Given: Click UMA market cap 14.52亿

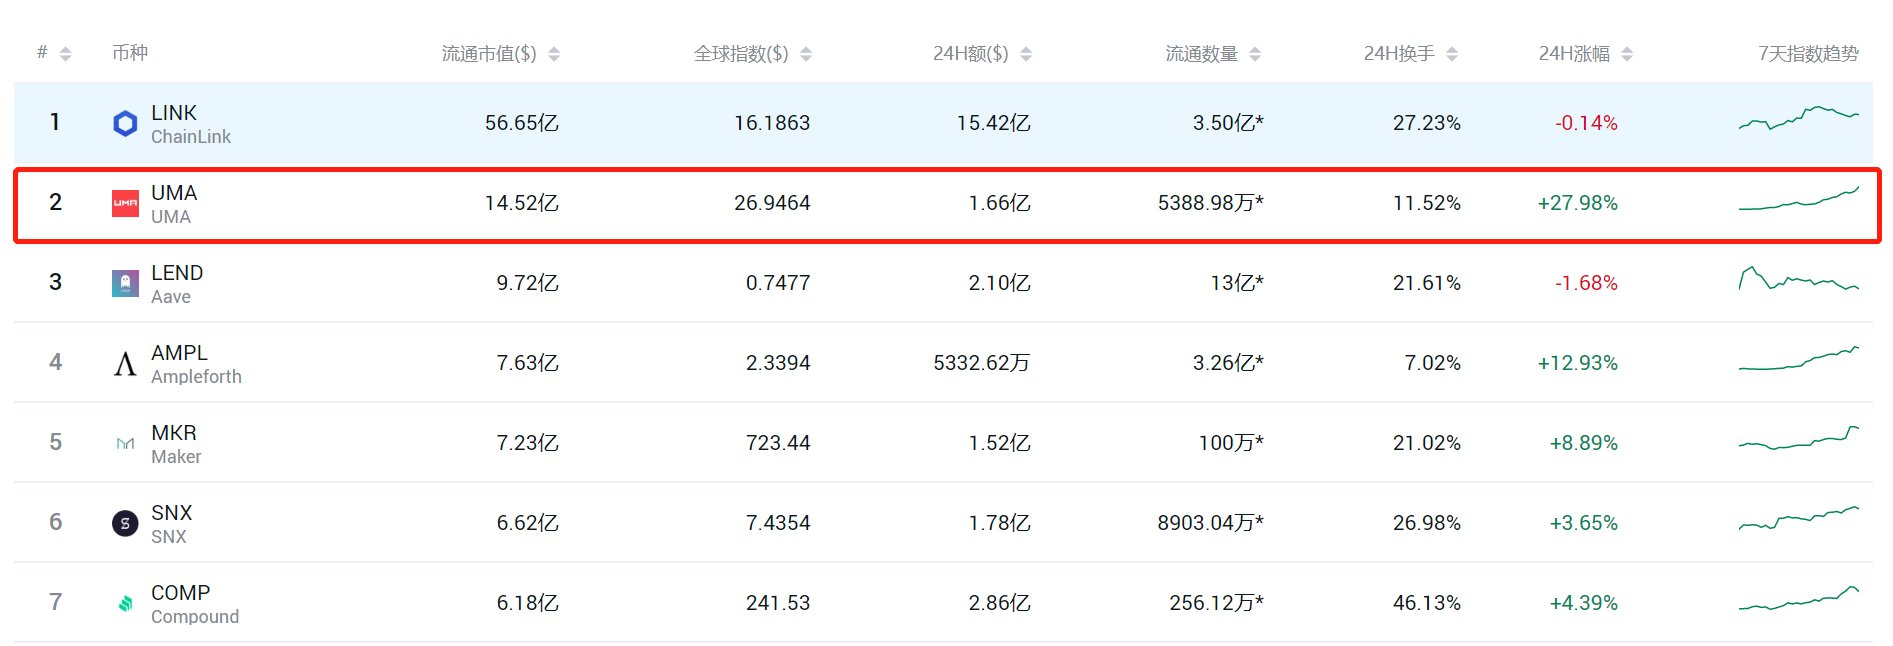Looking at the screenshot, I should (x=522, y=203).
